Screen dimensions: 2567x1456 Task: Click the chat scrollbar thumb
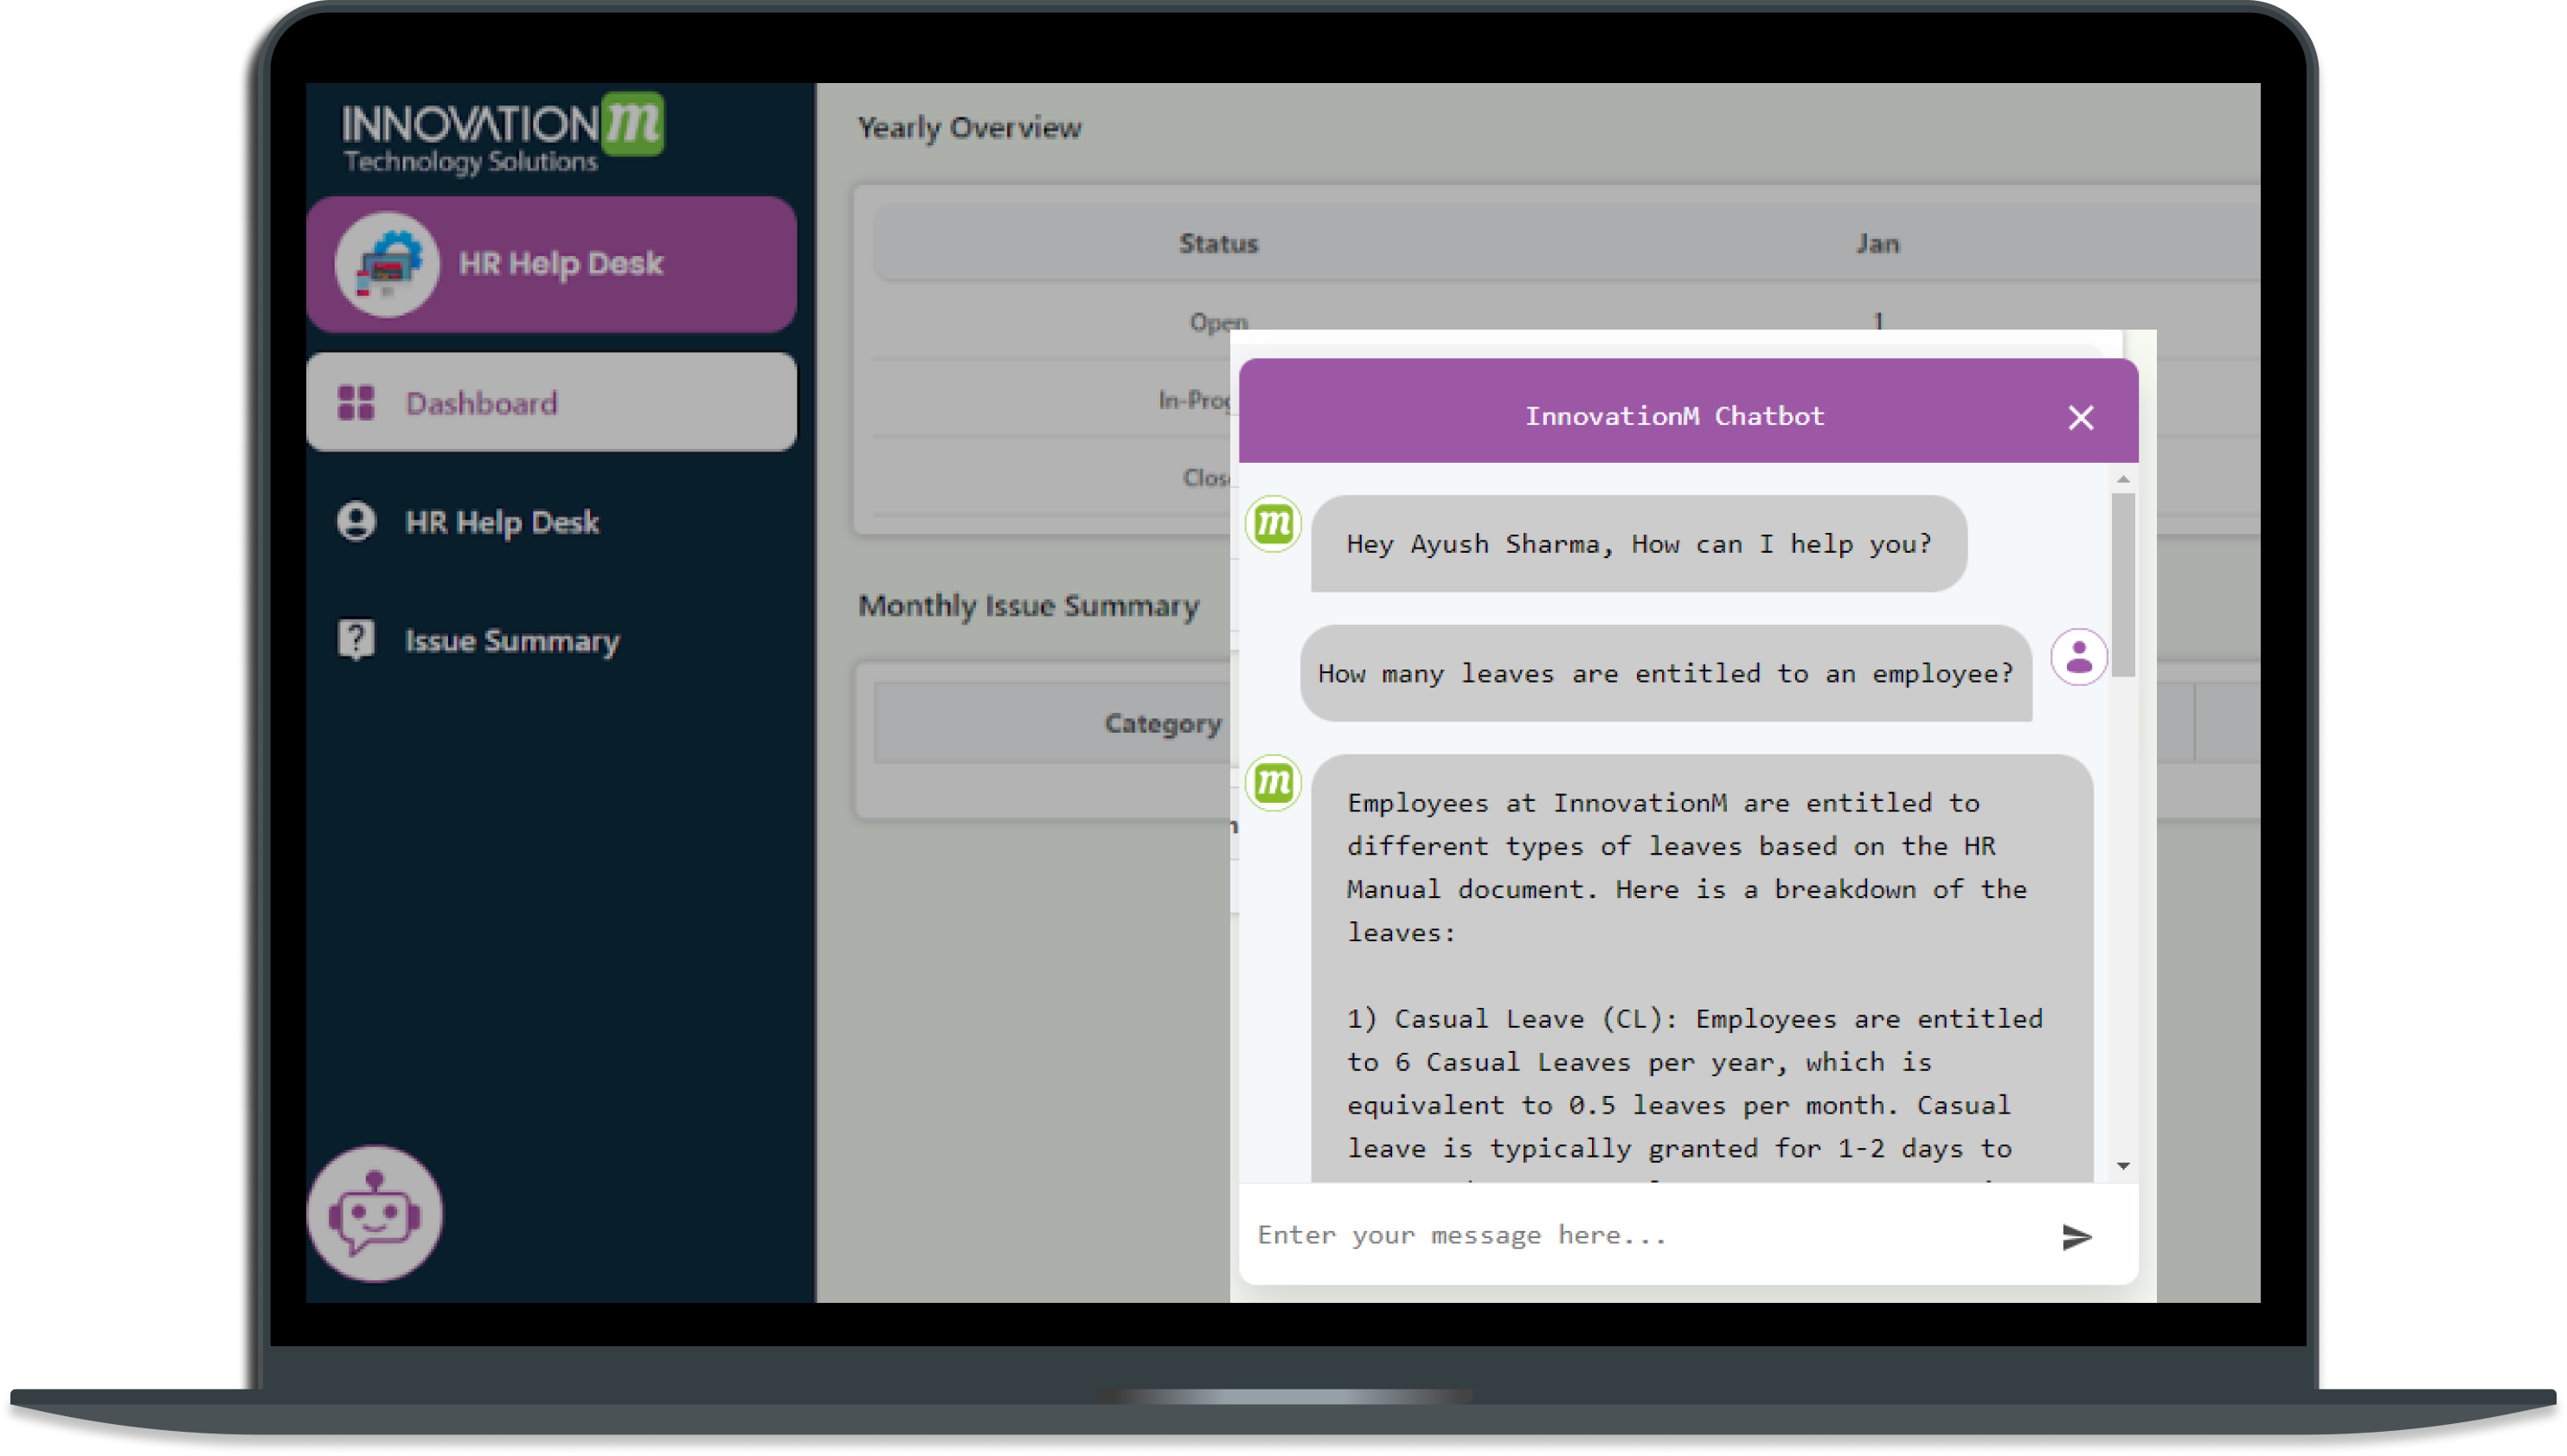2123,585
